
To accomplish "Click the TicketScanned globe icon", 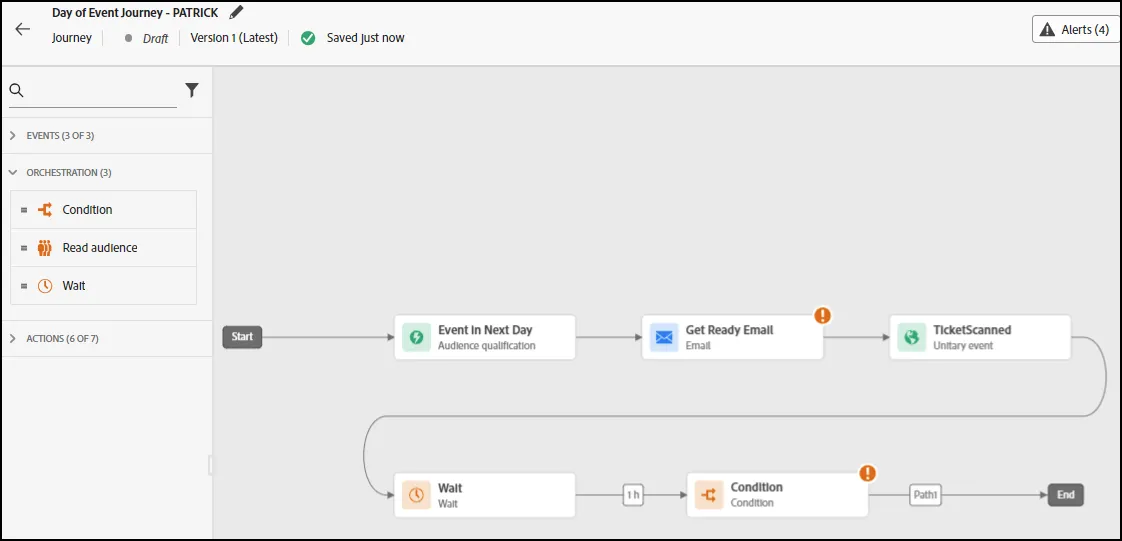I will click(911, 337).
